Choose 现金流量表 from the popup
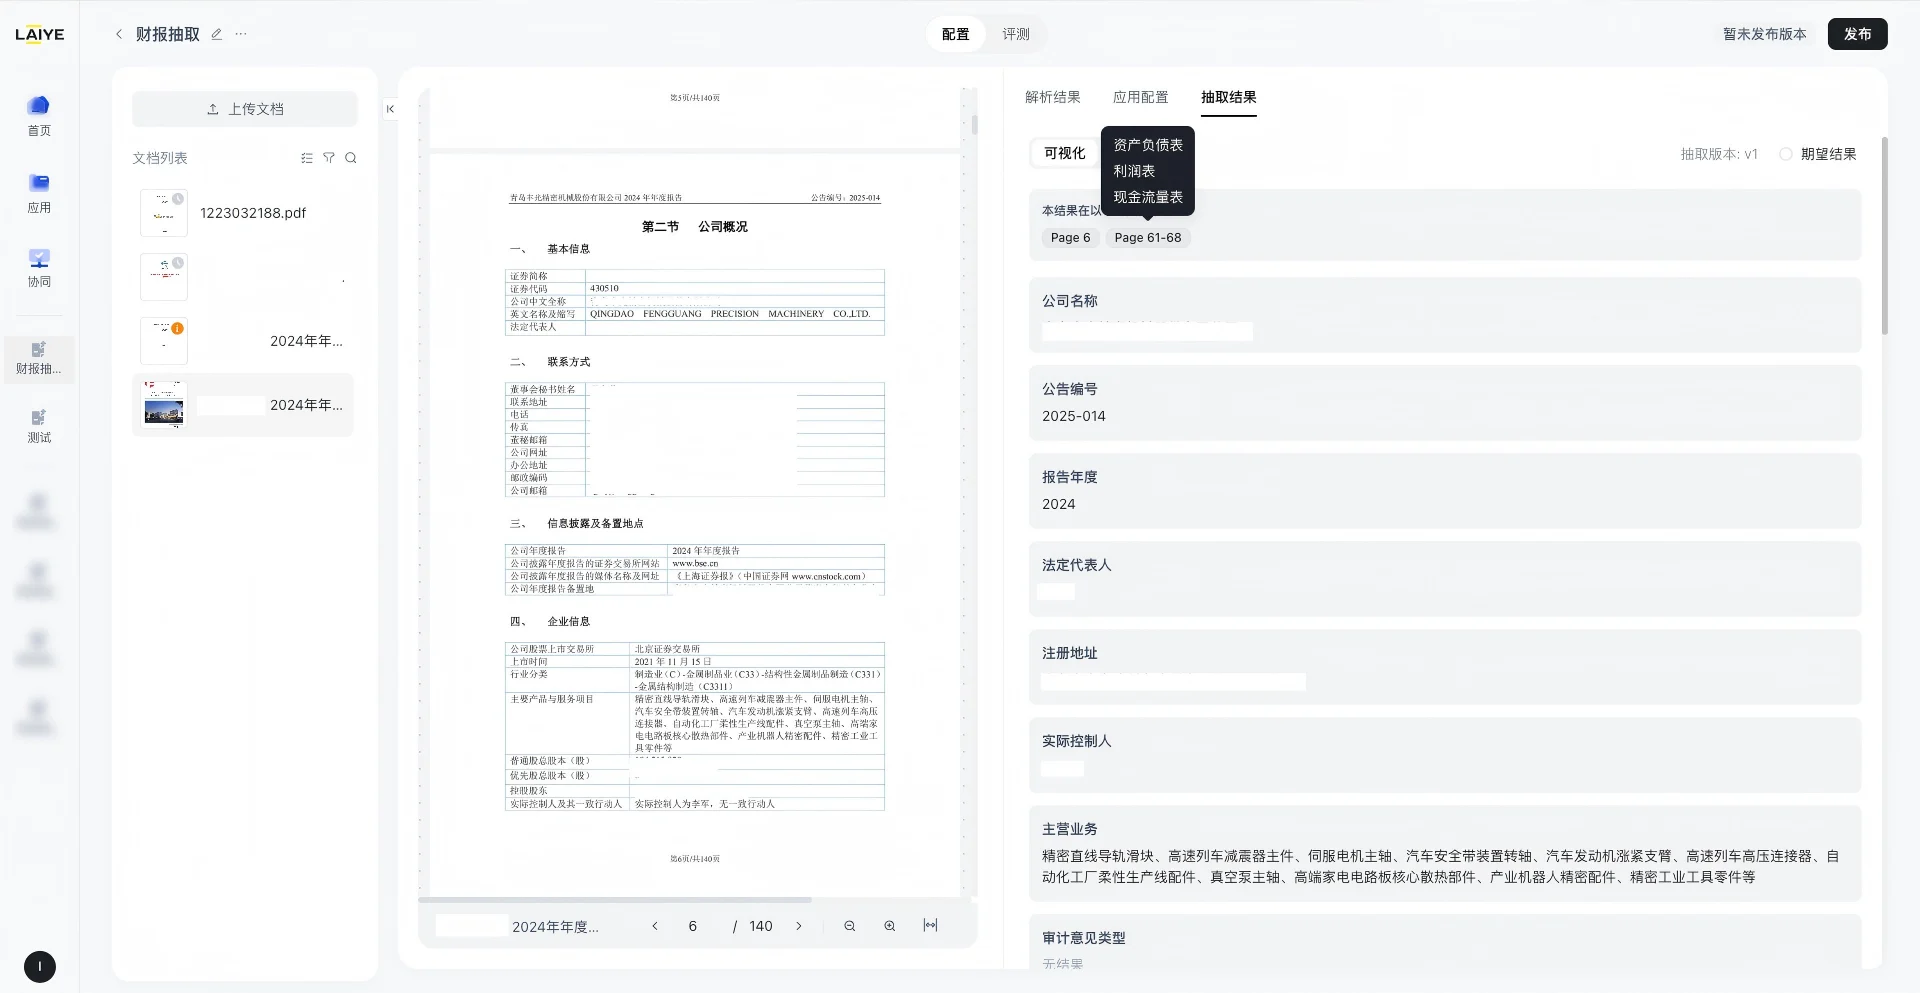This screenshot has width=1920, height=993. 1148,197
